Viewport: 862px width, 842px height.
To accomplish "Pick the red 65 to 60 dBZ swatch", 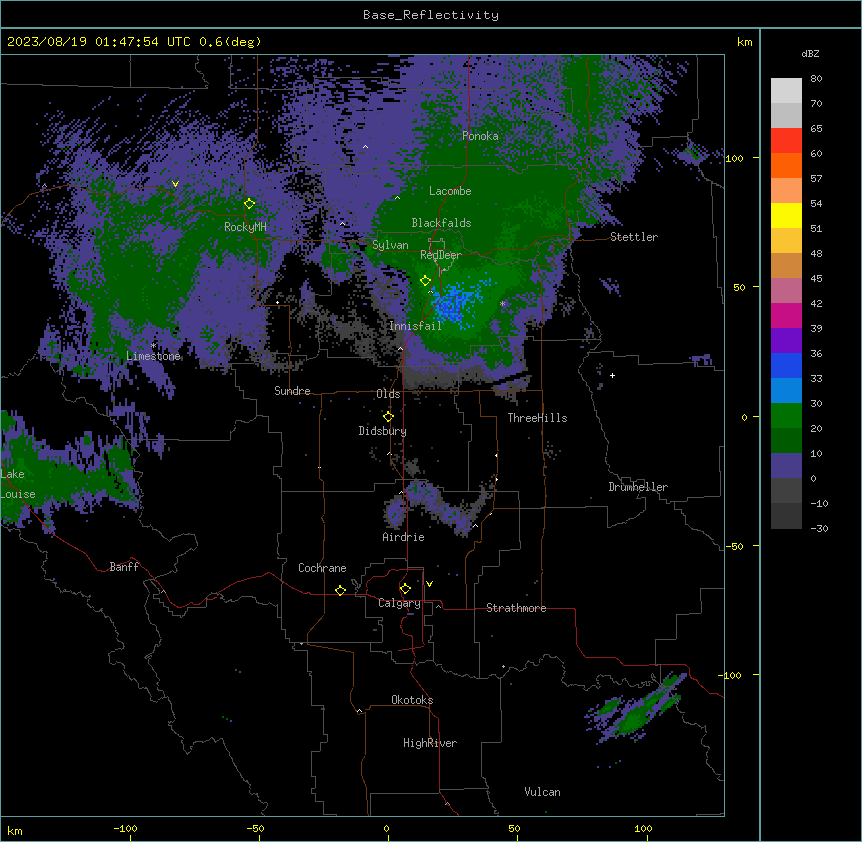I will click(x=786, y=141).
